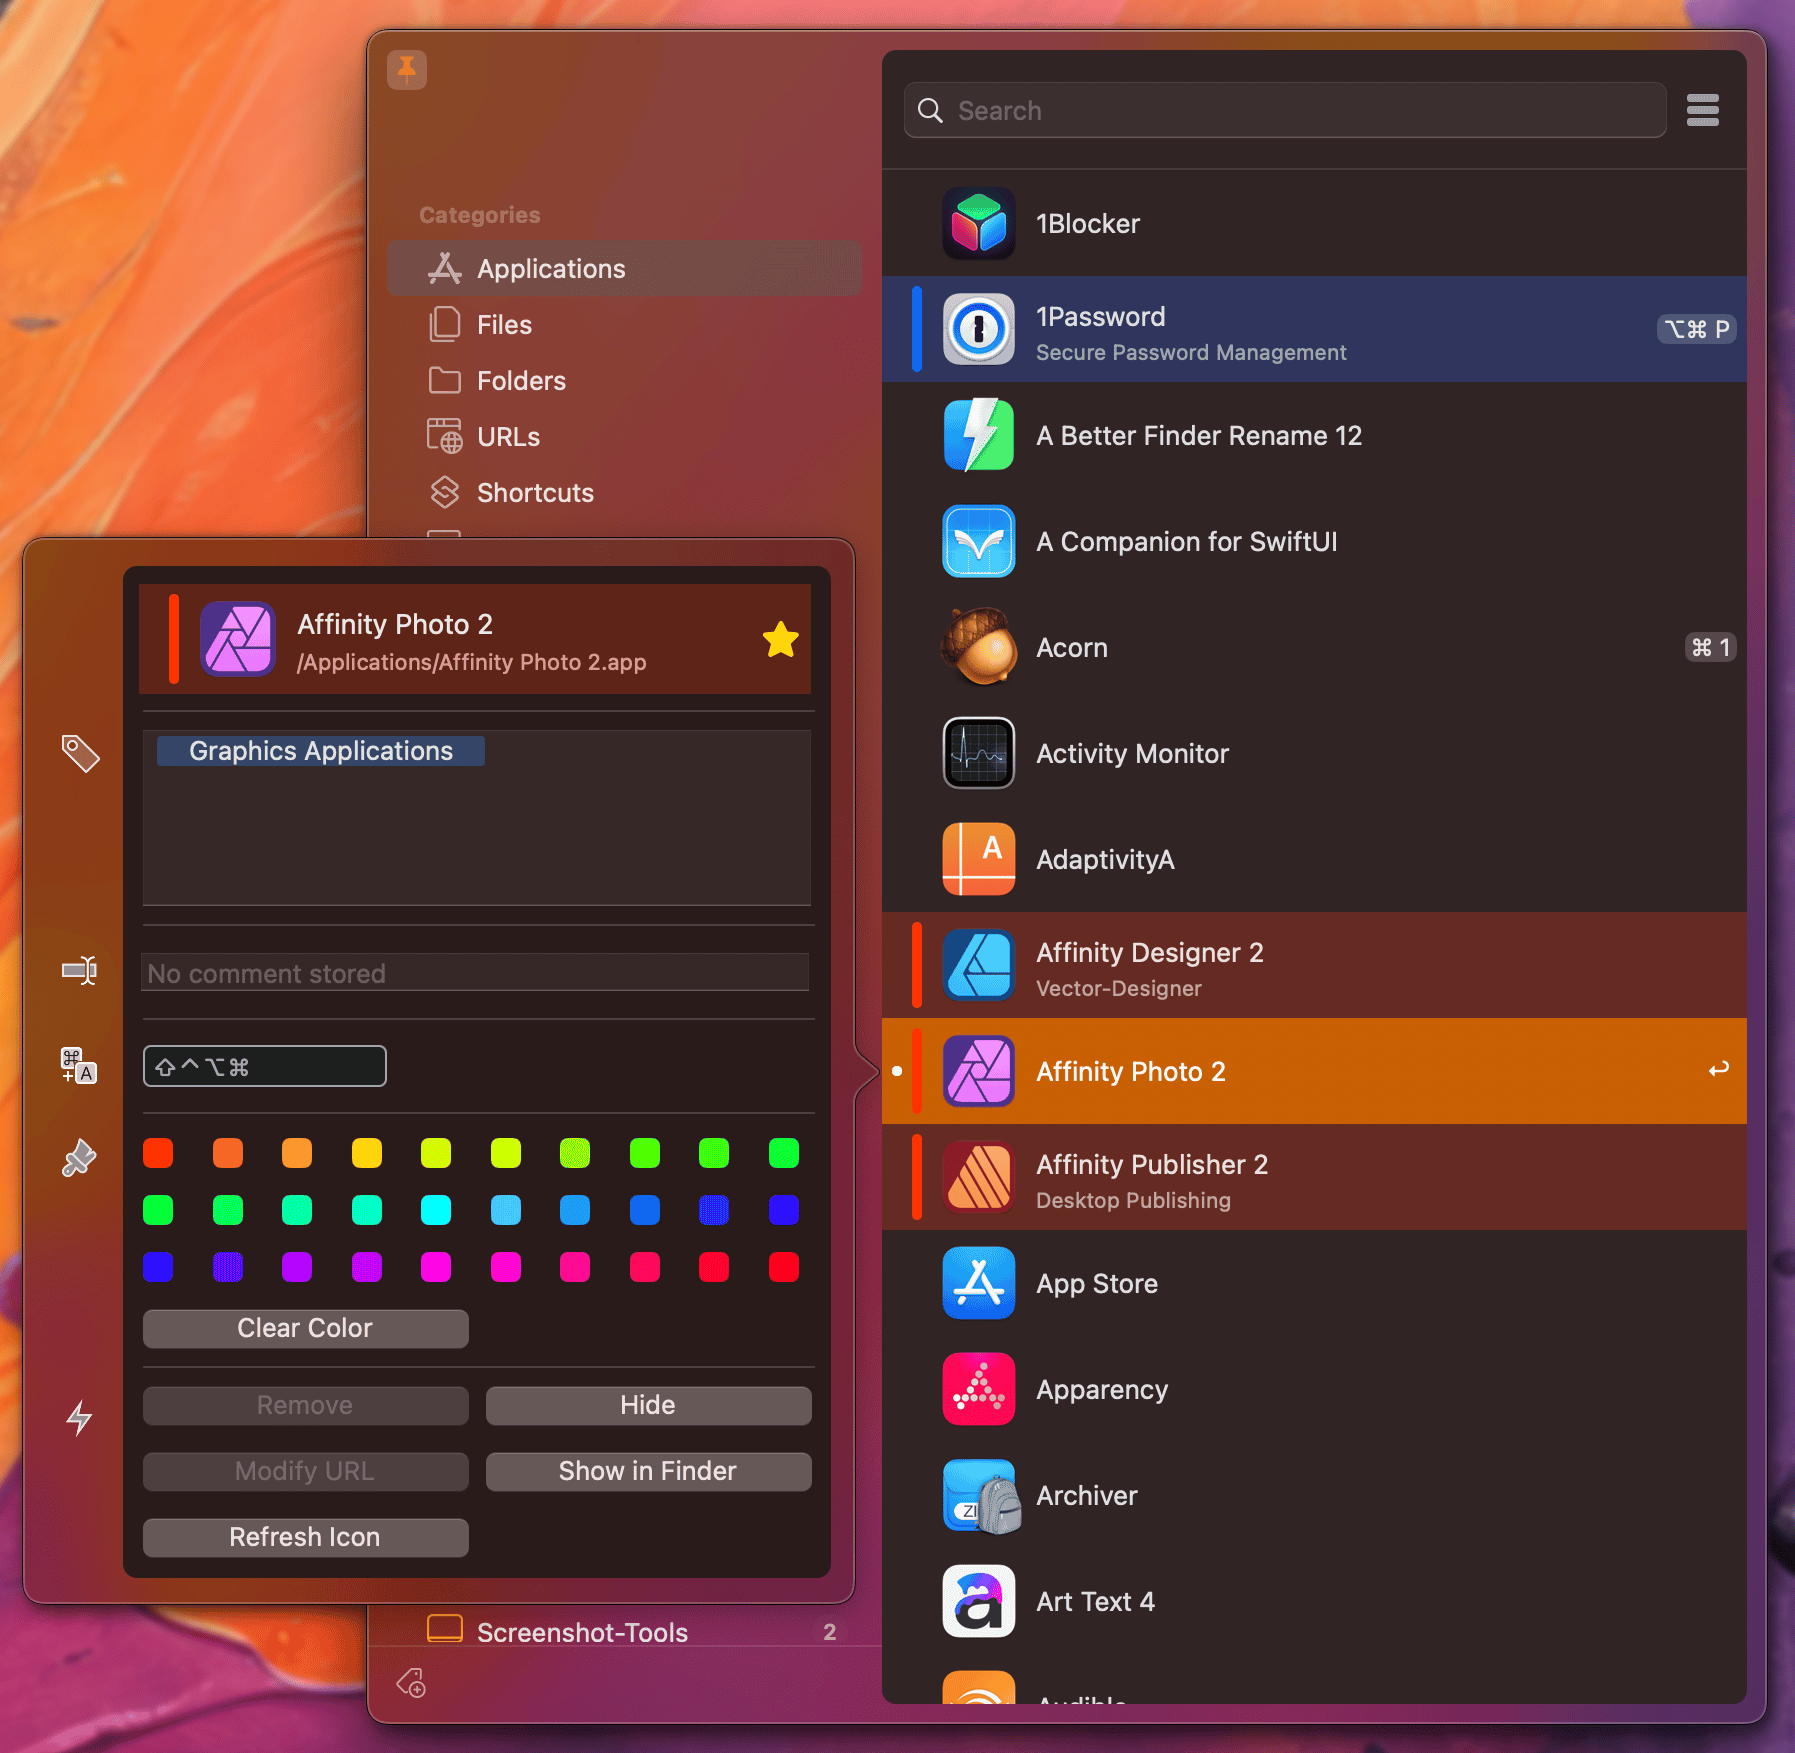This screenshot has height=1753, width=1795.
Task: Click the Refresh Icon button
Action: click(x=305, y=1537)
